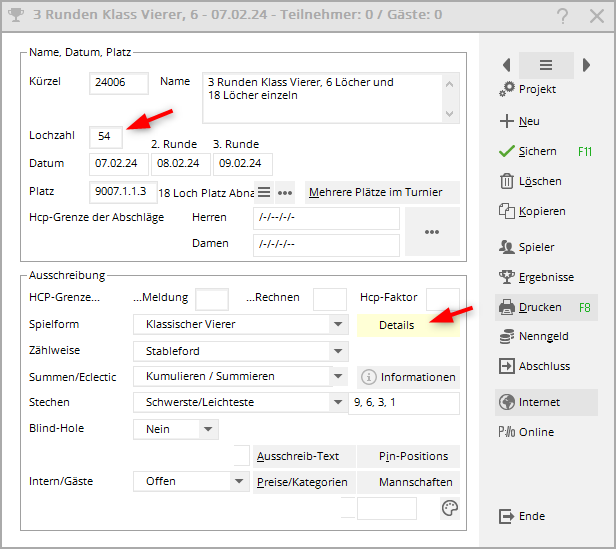Open the Intern/Gäste dropdown
The height and width of the screenshot is (549, 616).
(x=239, y=481)
